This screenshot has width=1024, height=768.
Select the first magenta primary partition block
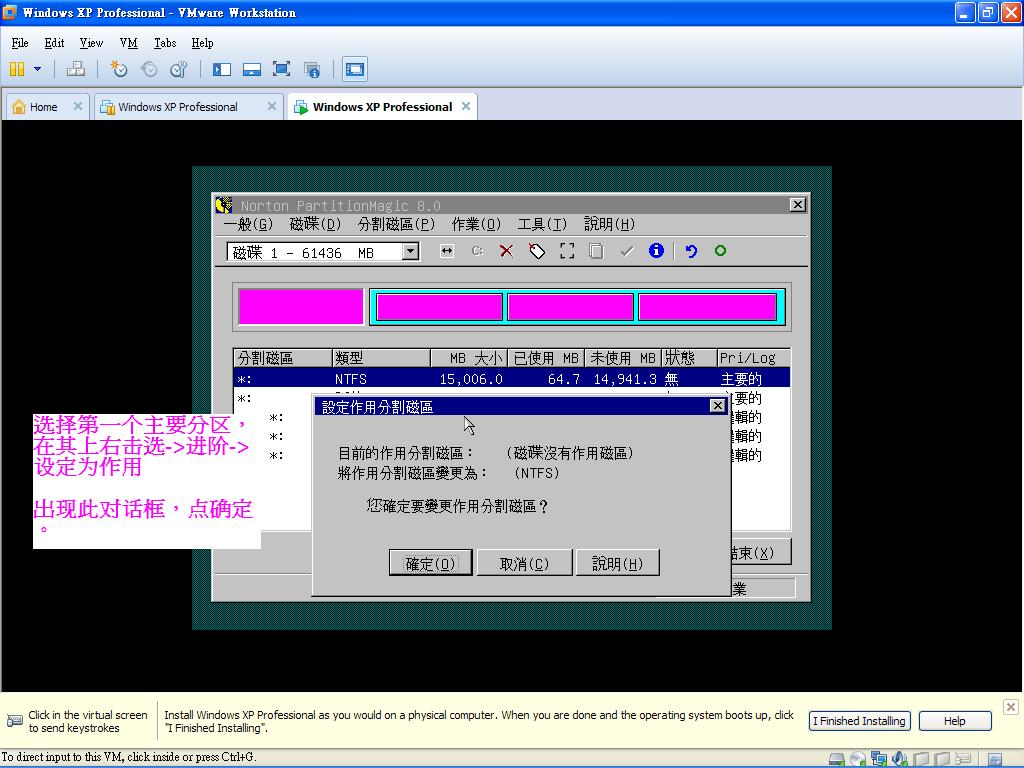coord(301,306)
